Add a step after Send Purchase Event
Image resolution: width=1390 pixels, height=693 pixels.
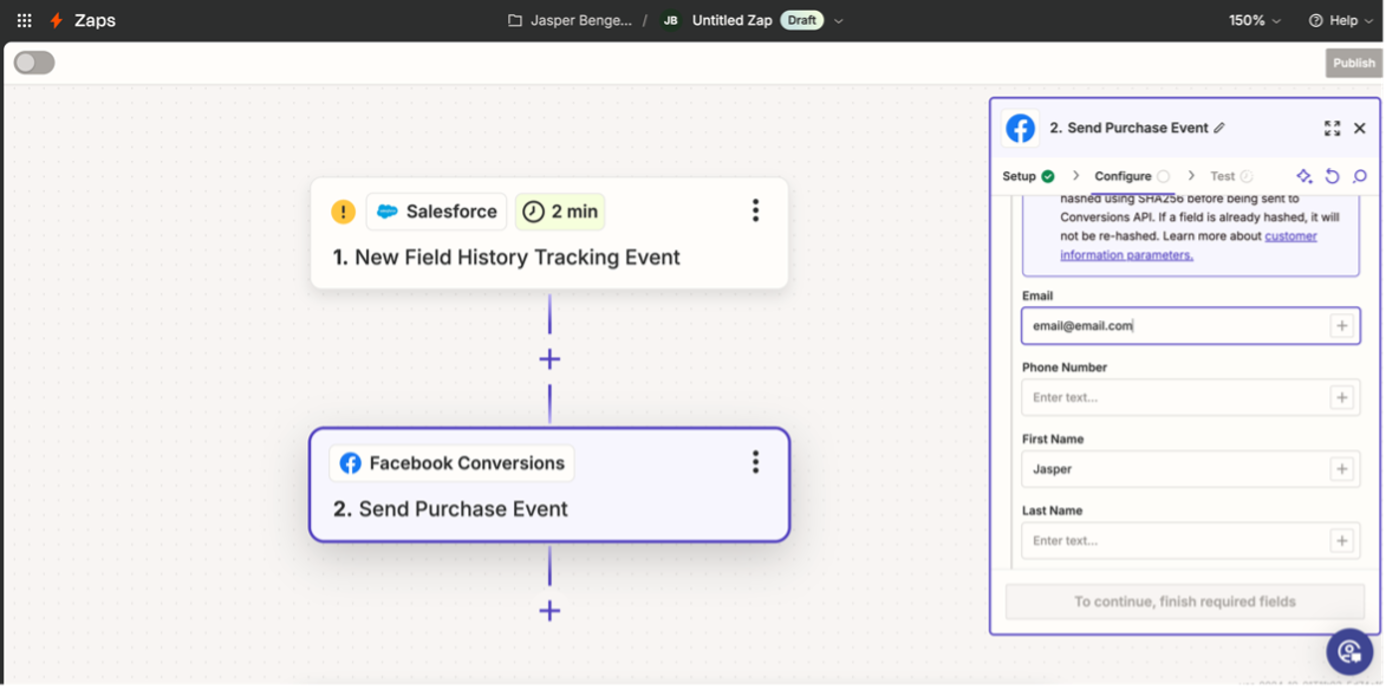pyautogui.click(x=549, y=610)
